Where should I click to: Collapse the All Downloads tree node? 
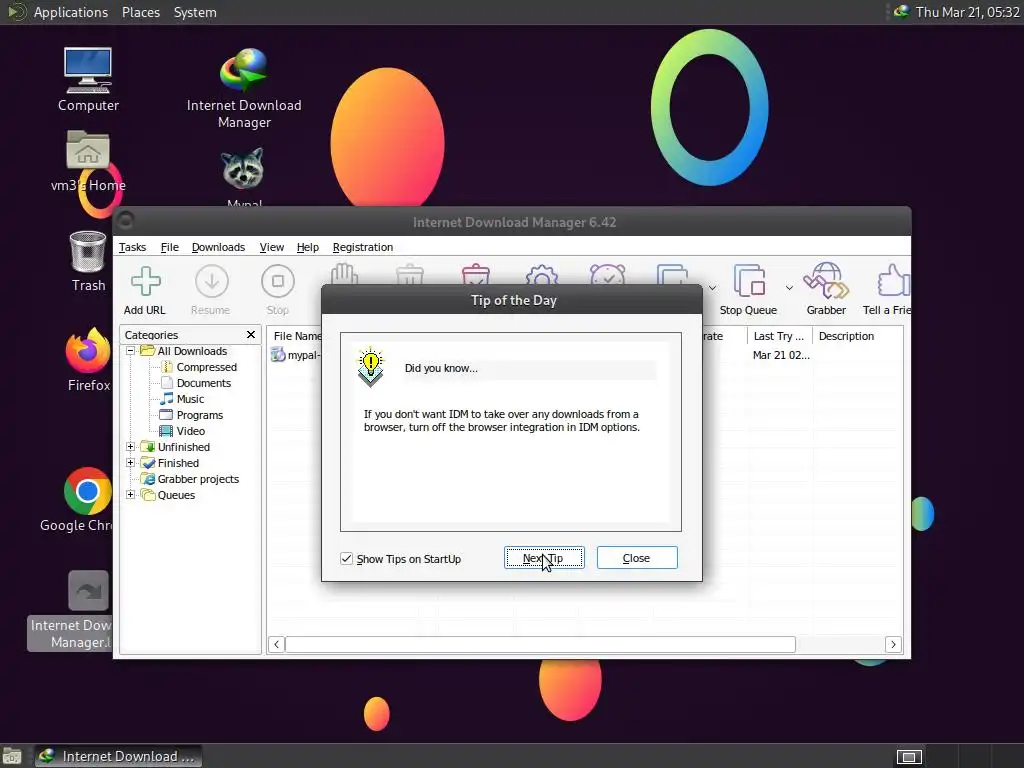coord(130,351)
